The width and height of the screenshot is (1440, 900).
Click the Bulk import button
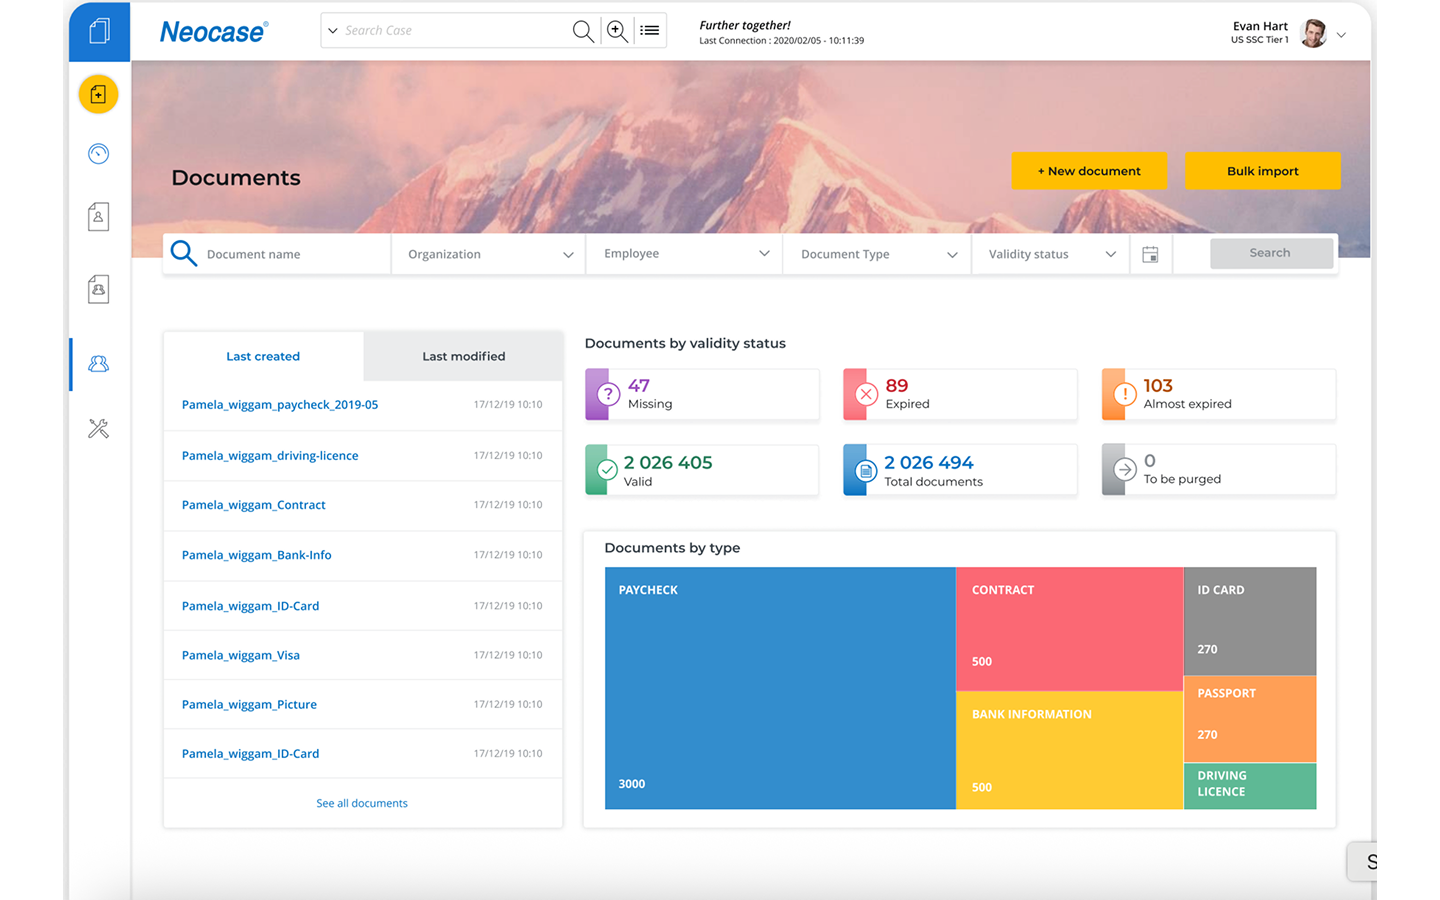[1263, 171]
